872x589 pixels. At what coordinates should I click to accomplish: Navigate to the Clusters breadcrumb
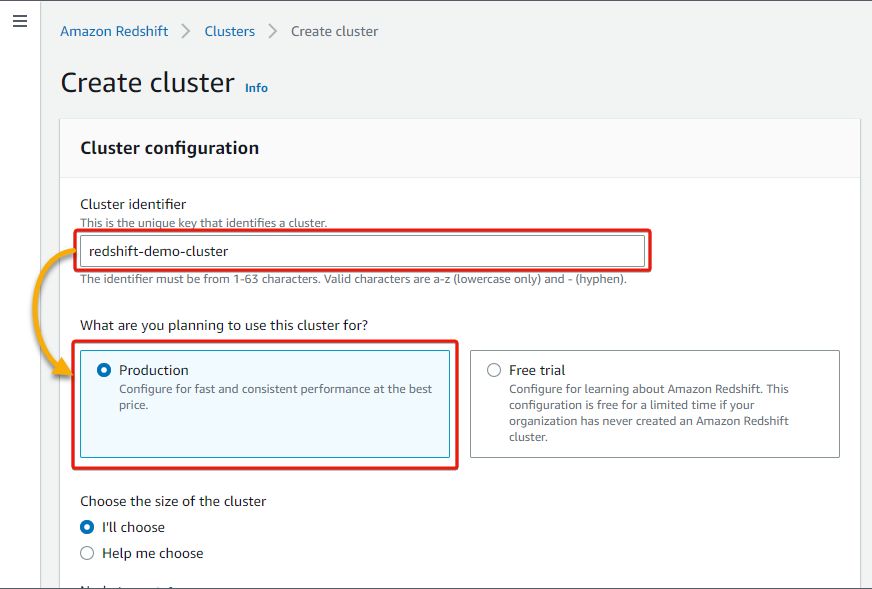click(230, 31)
